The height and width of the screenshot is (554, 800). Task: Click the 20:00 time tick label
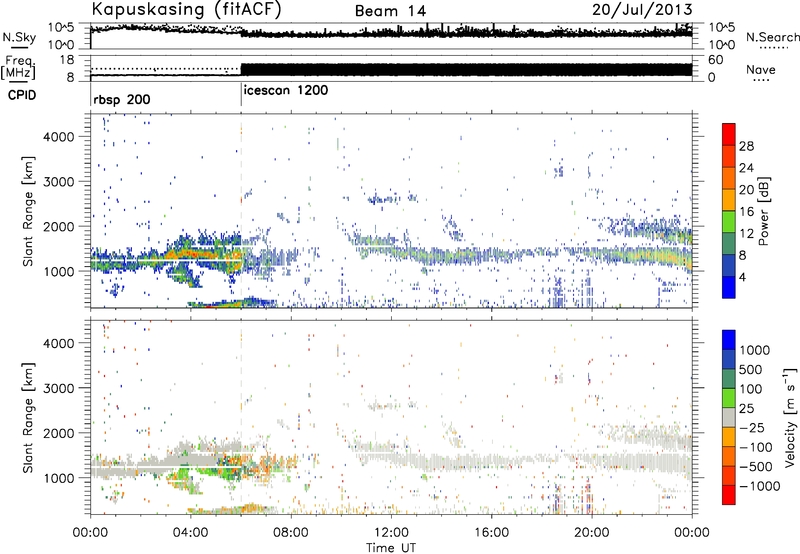click(x=592, y=533)
